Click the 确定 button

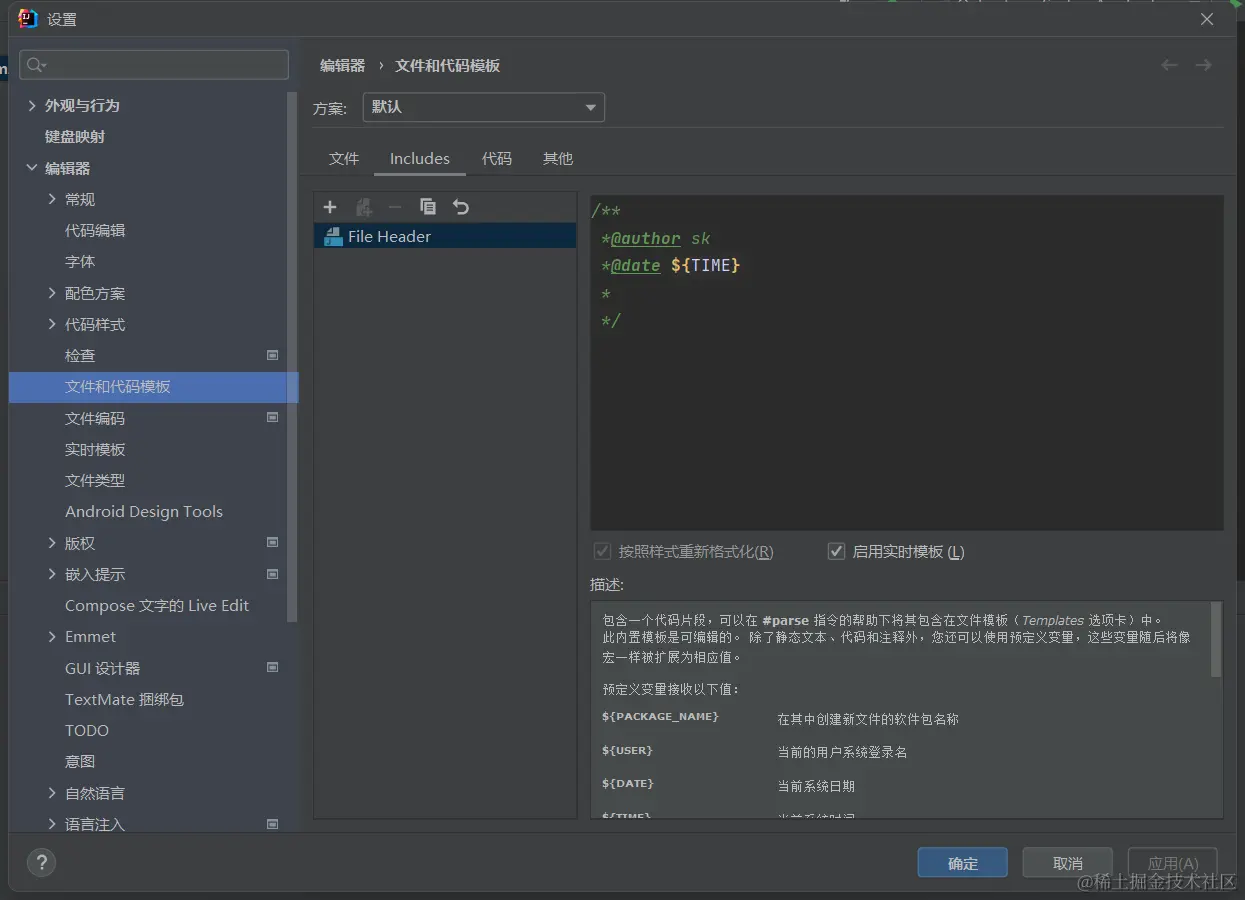(x=963, y=863)
